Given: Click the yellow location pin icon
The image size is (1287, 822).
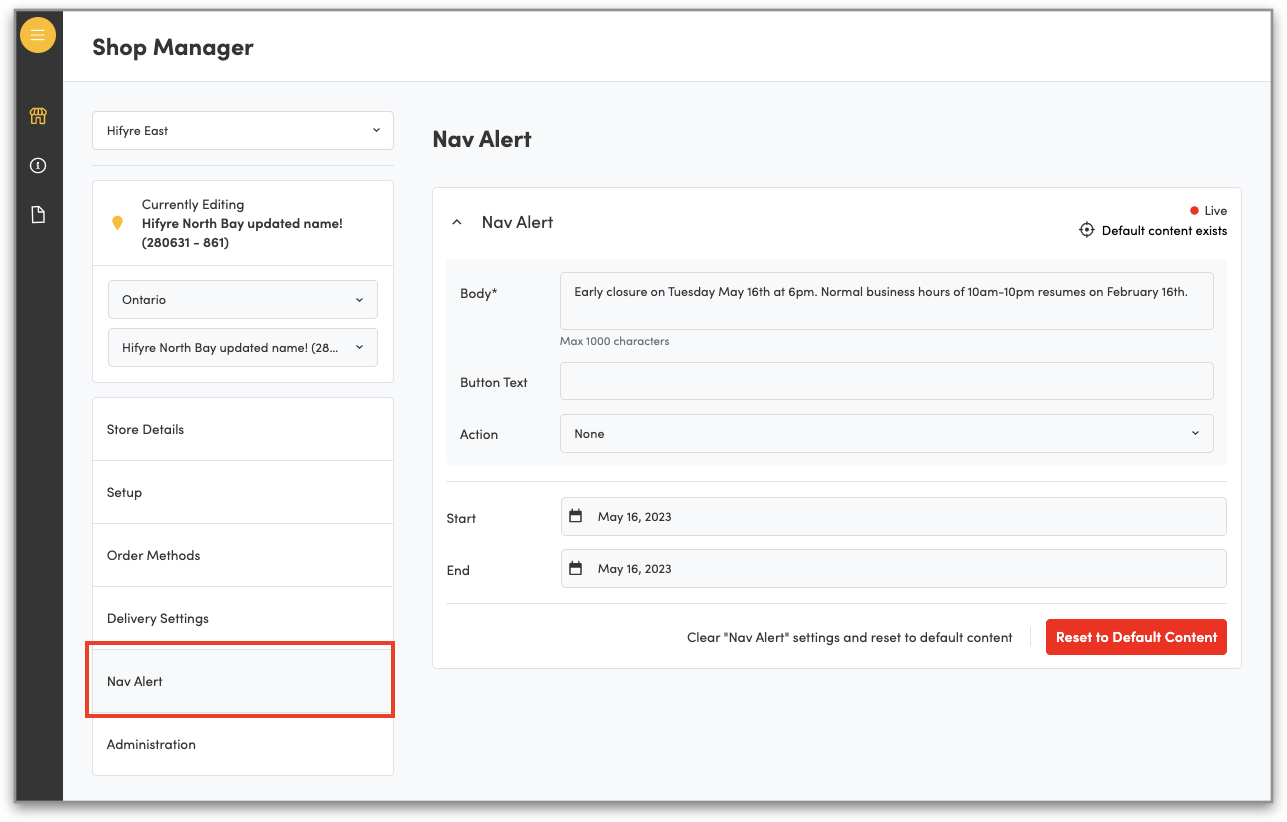Looking at the screenshot, I should (x=117, y=223).
